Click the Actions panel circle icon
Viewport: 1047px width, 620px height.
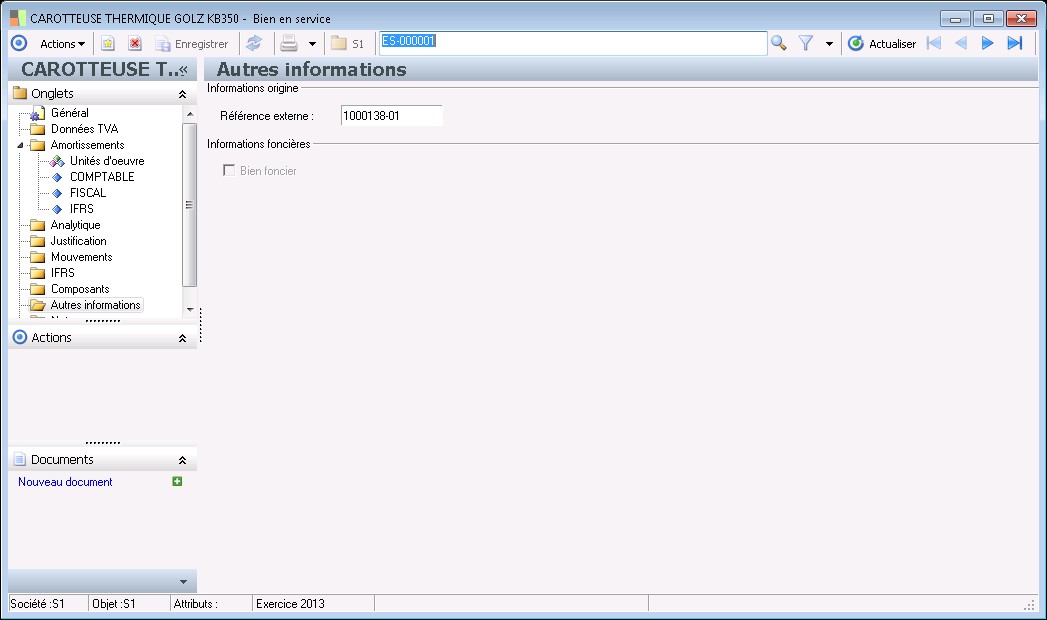20,337
